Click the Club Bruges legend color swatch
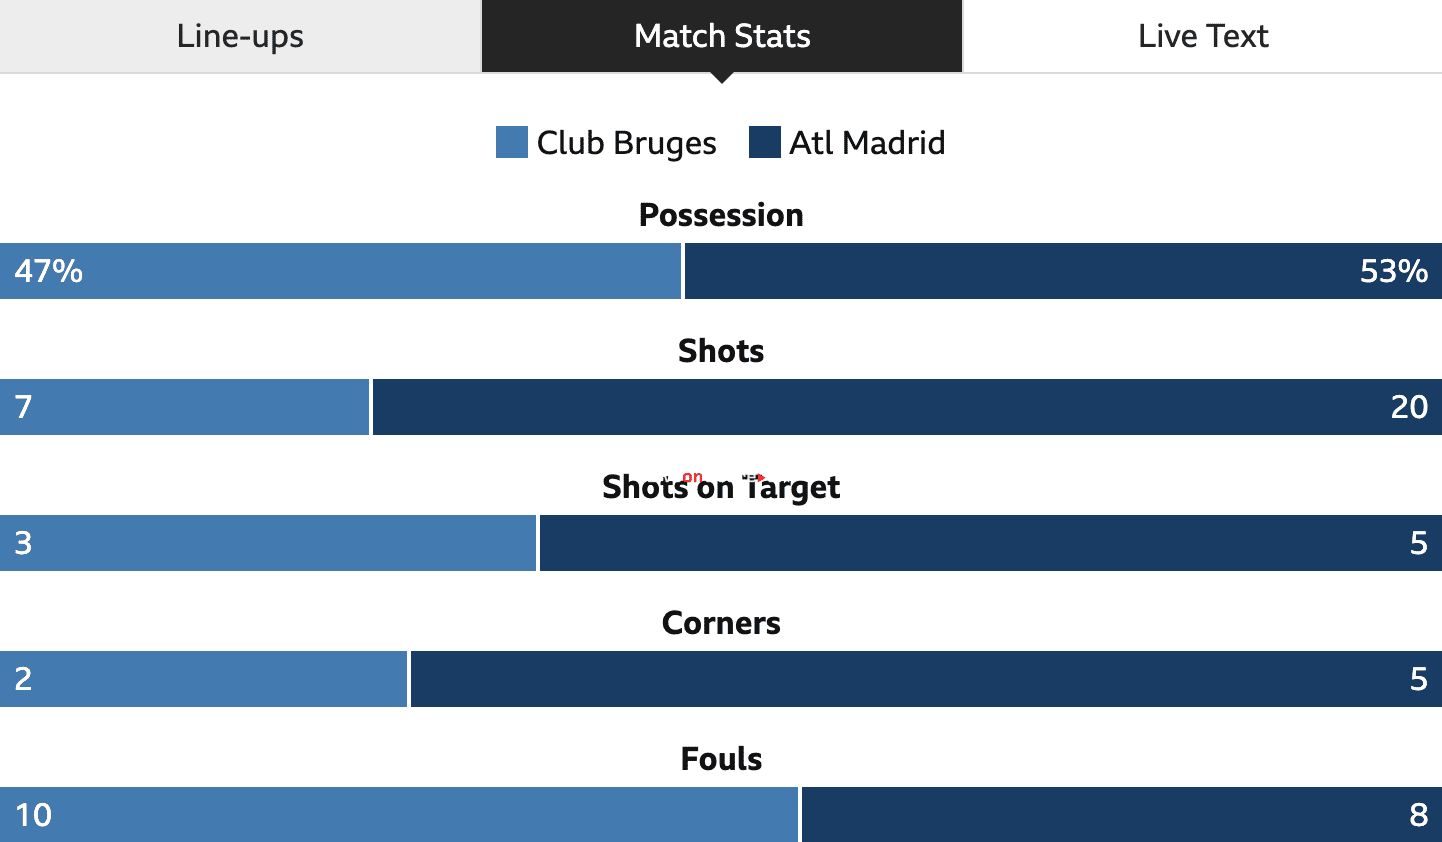This screenshot has width=1442, height=842. tap(512, 142)
